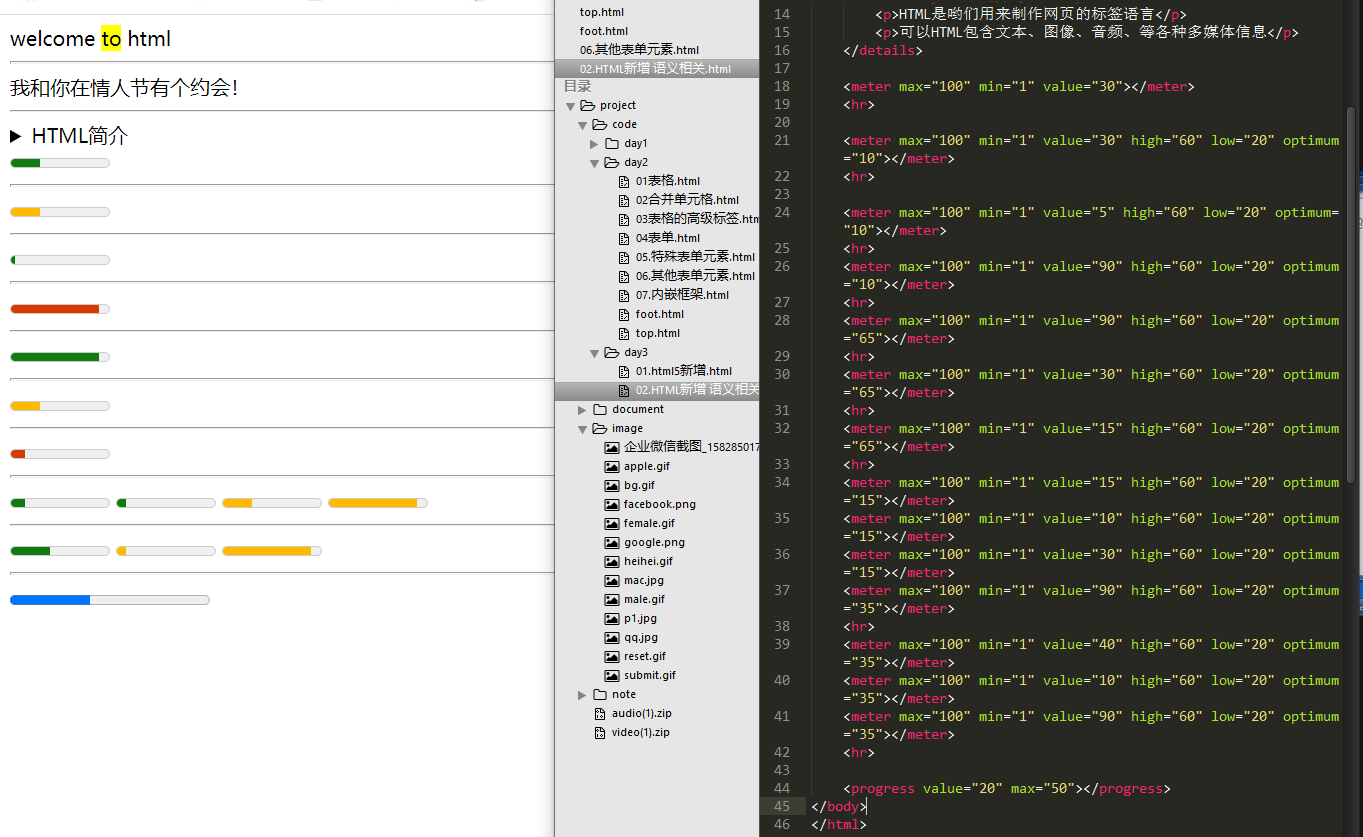This screenshot has height=837, width=1363.
Task: Click the image icon next to p1.jpg
Action: [611, 618]
